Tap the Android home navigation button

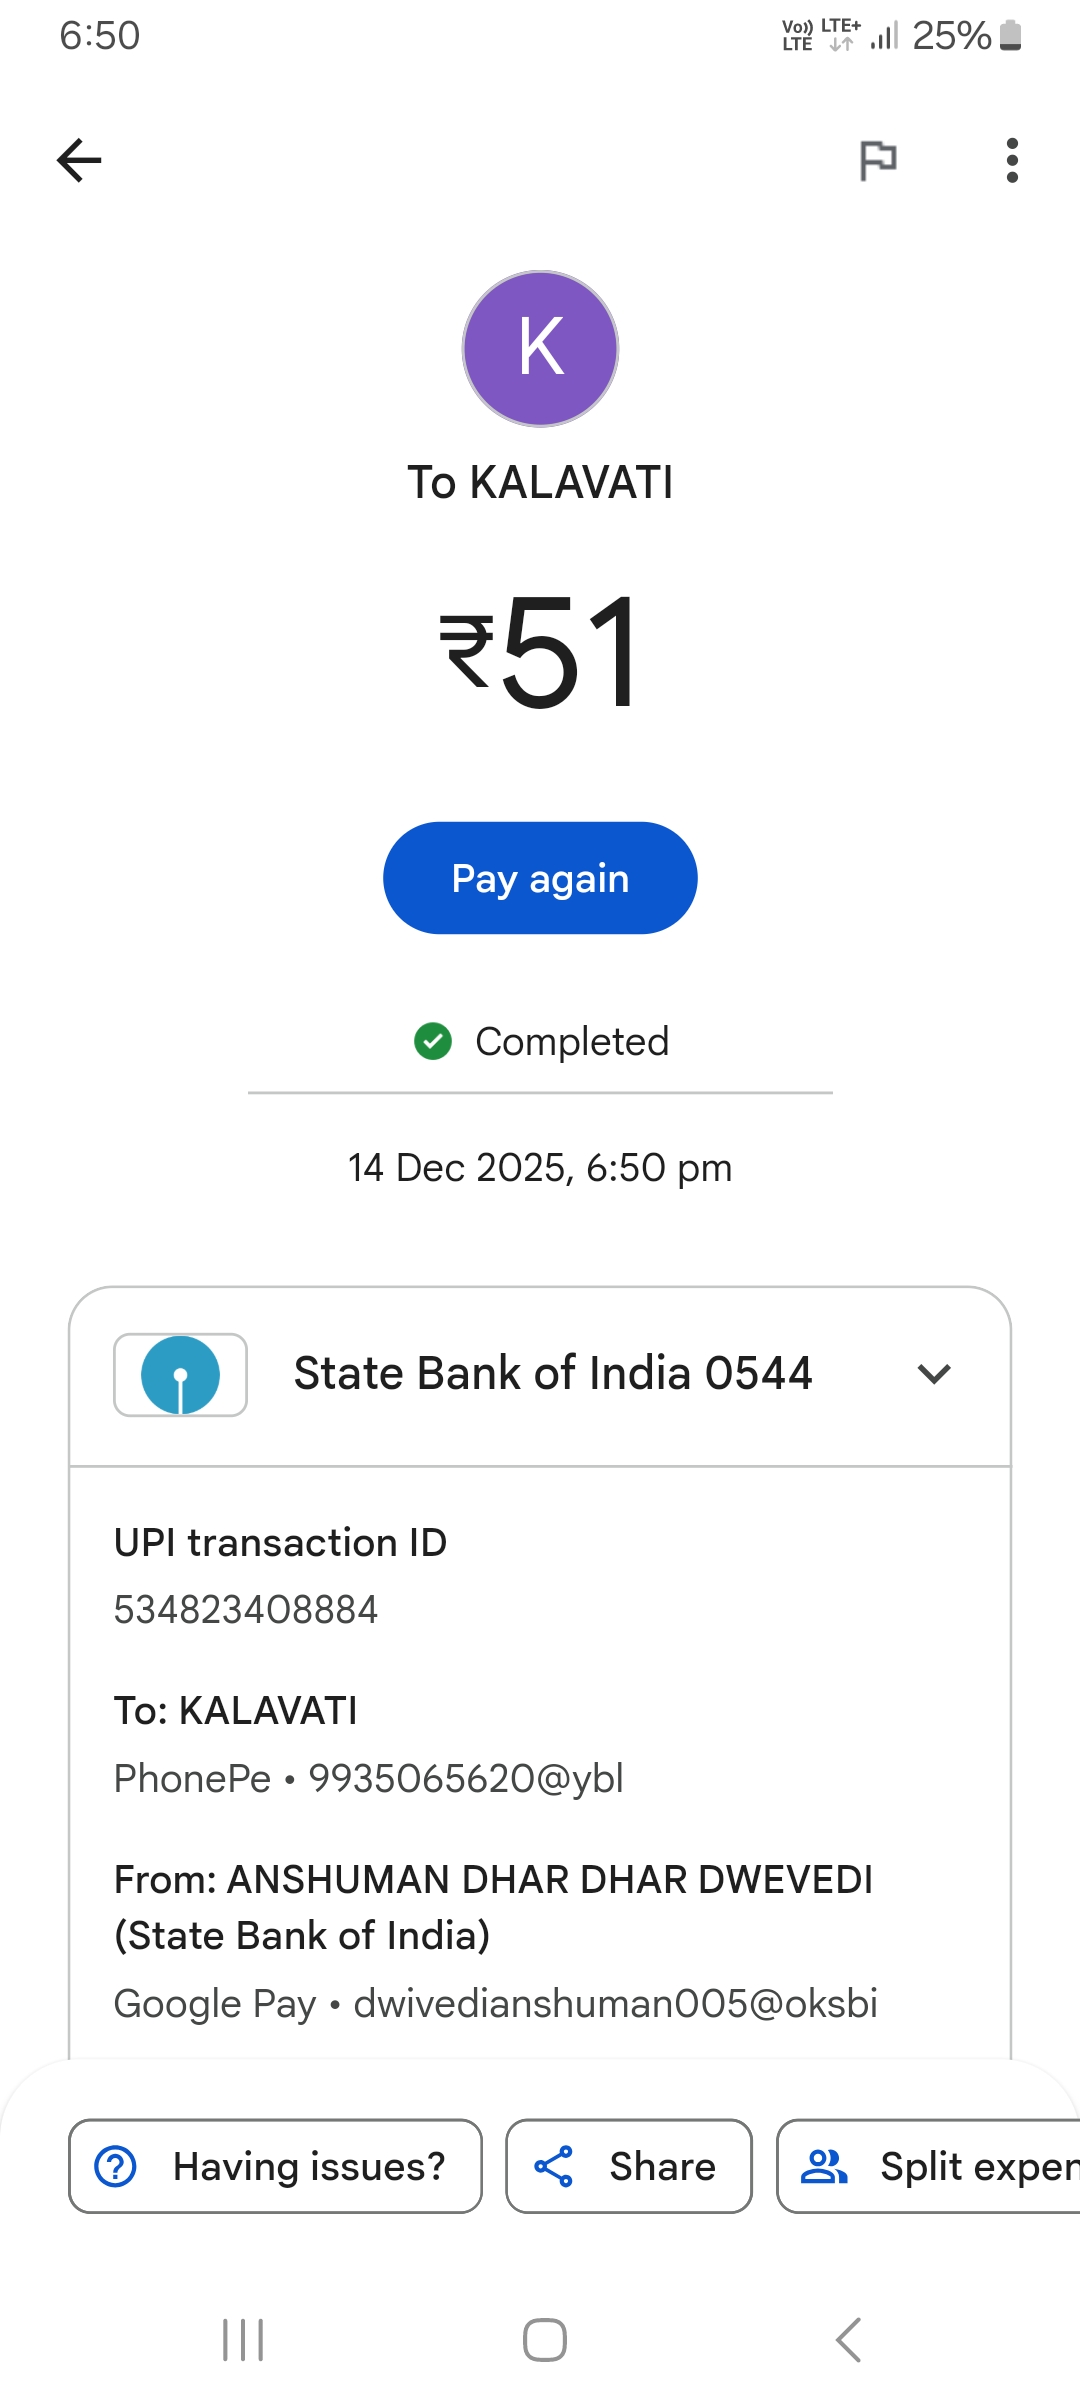(x=545, y=2340)
